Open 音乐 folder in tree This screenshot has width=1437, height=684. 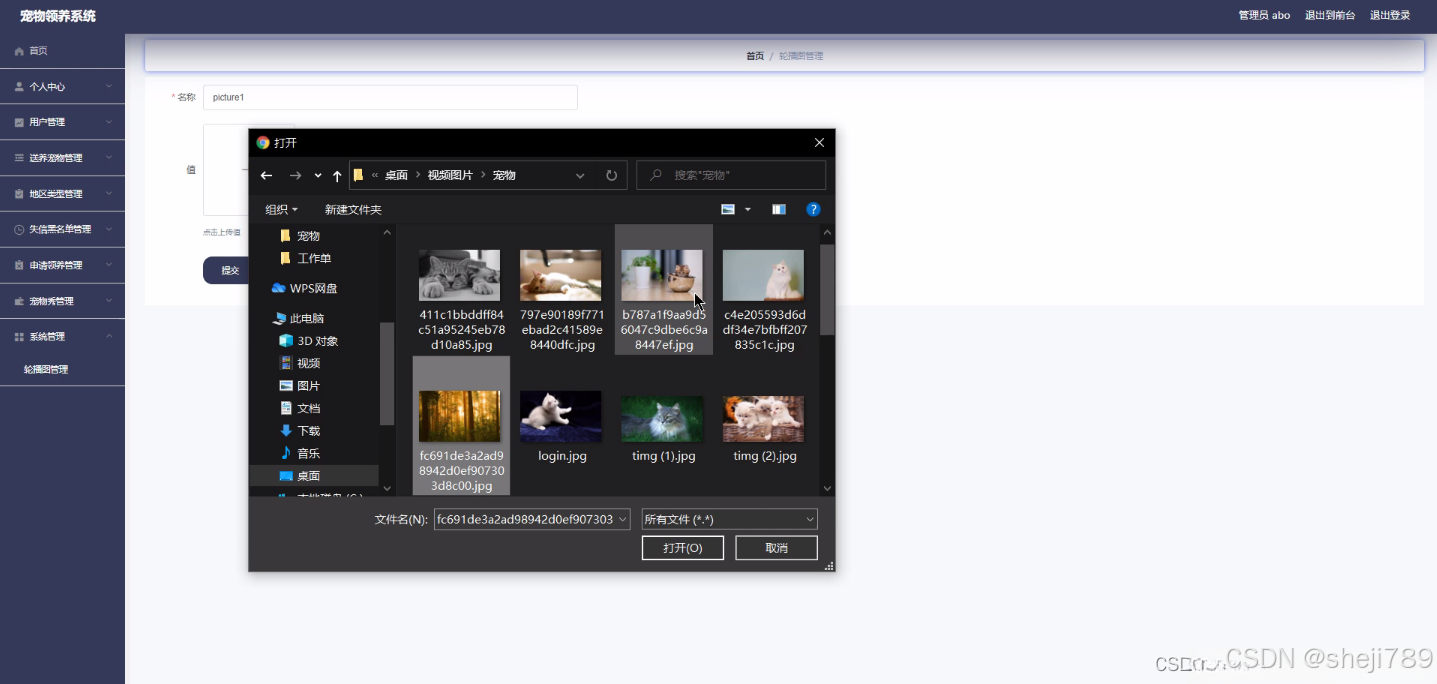coord(300,453)
